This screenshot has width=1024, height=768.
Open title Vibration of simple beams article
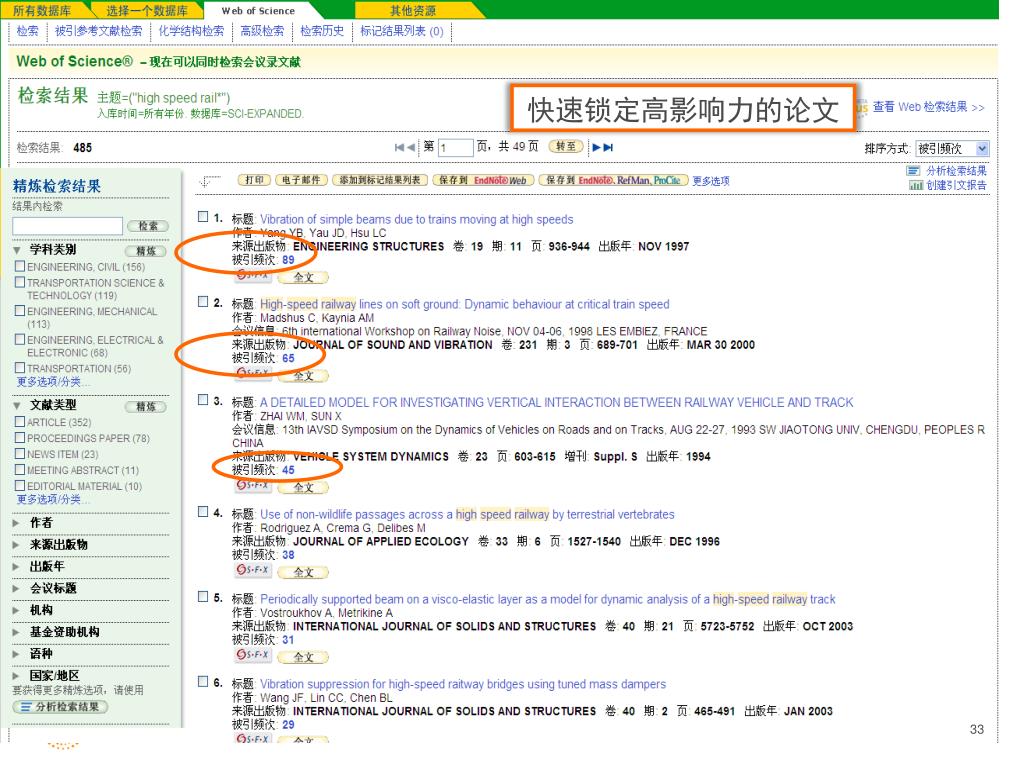click(x=417, y=219)
